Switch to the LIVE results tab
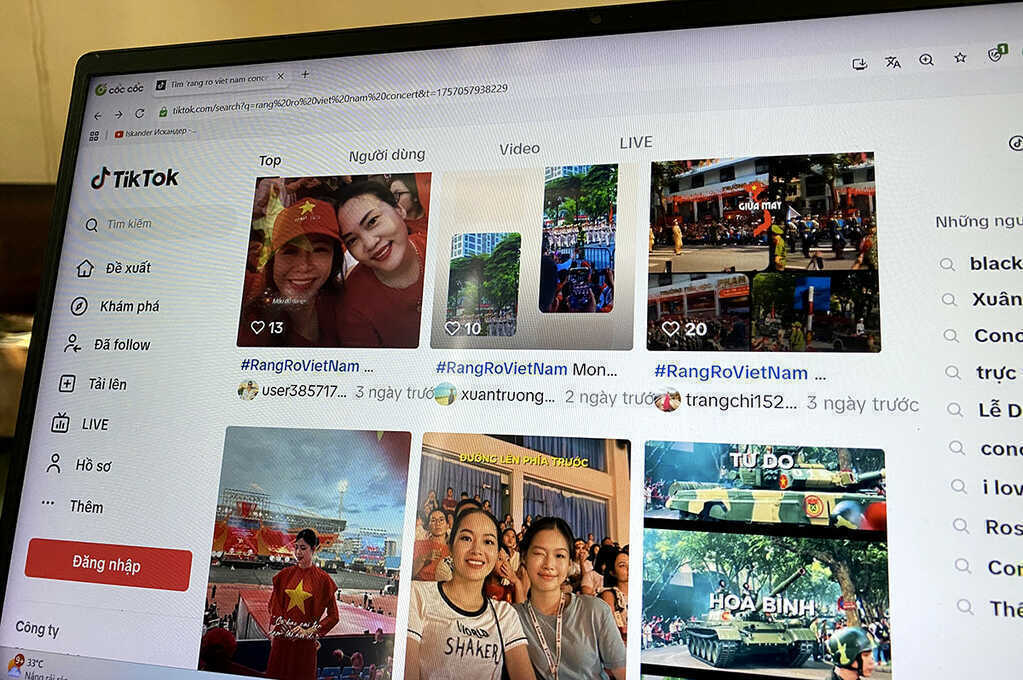This screenshot has height=680, width=1023. click(636, 142)
